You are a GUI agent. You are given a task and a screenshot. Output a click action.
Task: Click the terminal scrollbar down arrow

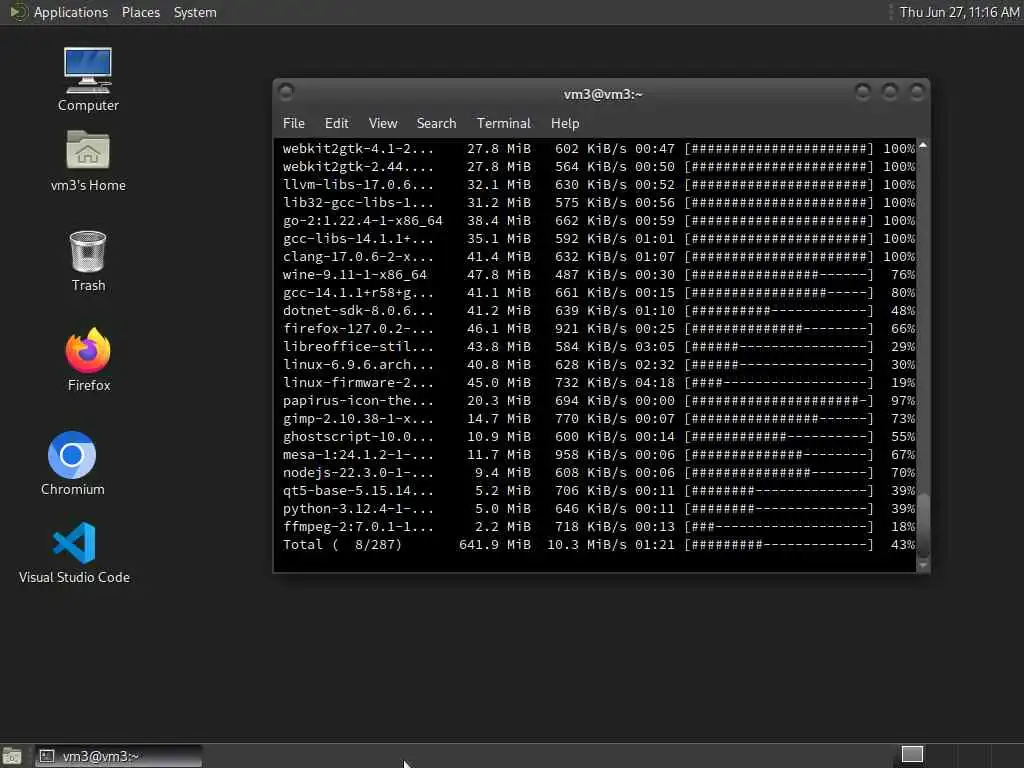(x=923, y=565)
